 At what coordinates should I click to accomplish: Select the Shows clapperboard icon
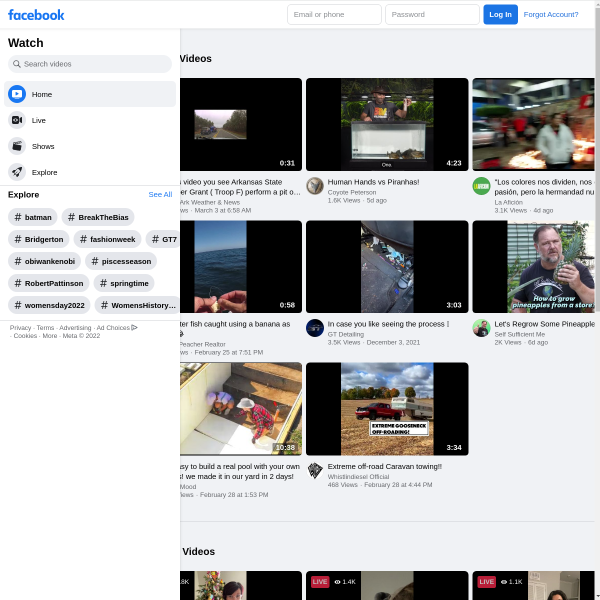17,146
